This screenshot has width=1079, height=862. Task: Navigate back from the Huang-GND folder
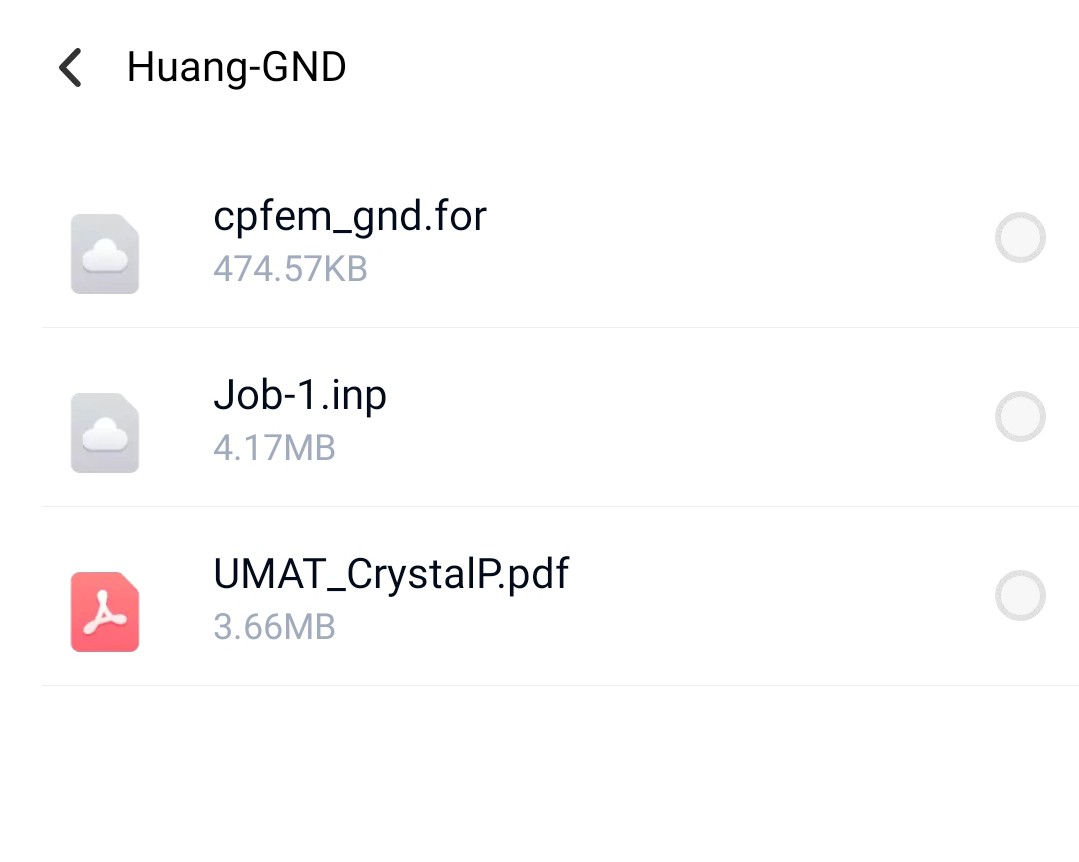[x=67, y=67]
